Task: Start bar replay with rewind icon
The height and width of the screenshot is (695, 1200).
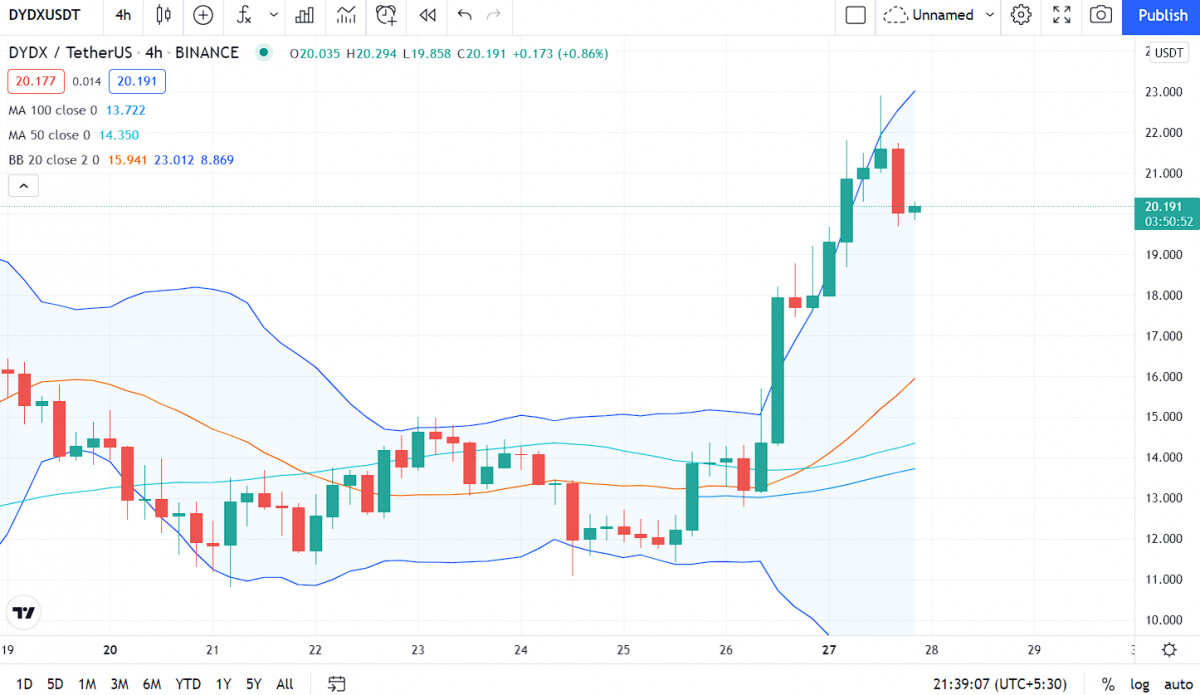Action: click(428, 15)
